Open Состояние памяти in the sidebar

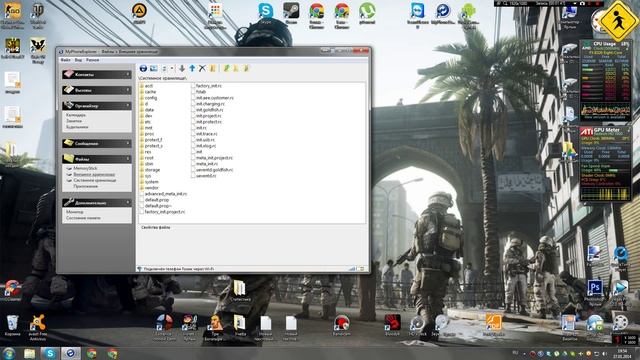click(83, 218)
